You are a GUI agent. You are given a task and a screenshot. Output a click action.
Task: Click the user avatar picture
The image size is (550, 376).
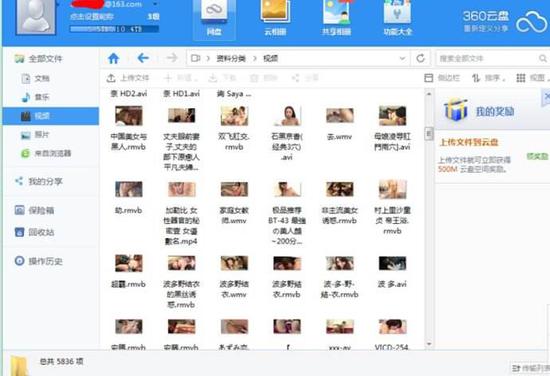pos(36,16)
